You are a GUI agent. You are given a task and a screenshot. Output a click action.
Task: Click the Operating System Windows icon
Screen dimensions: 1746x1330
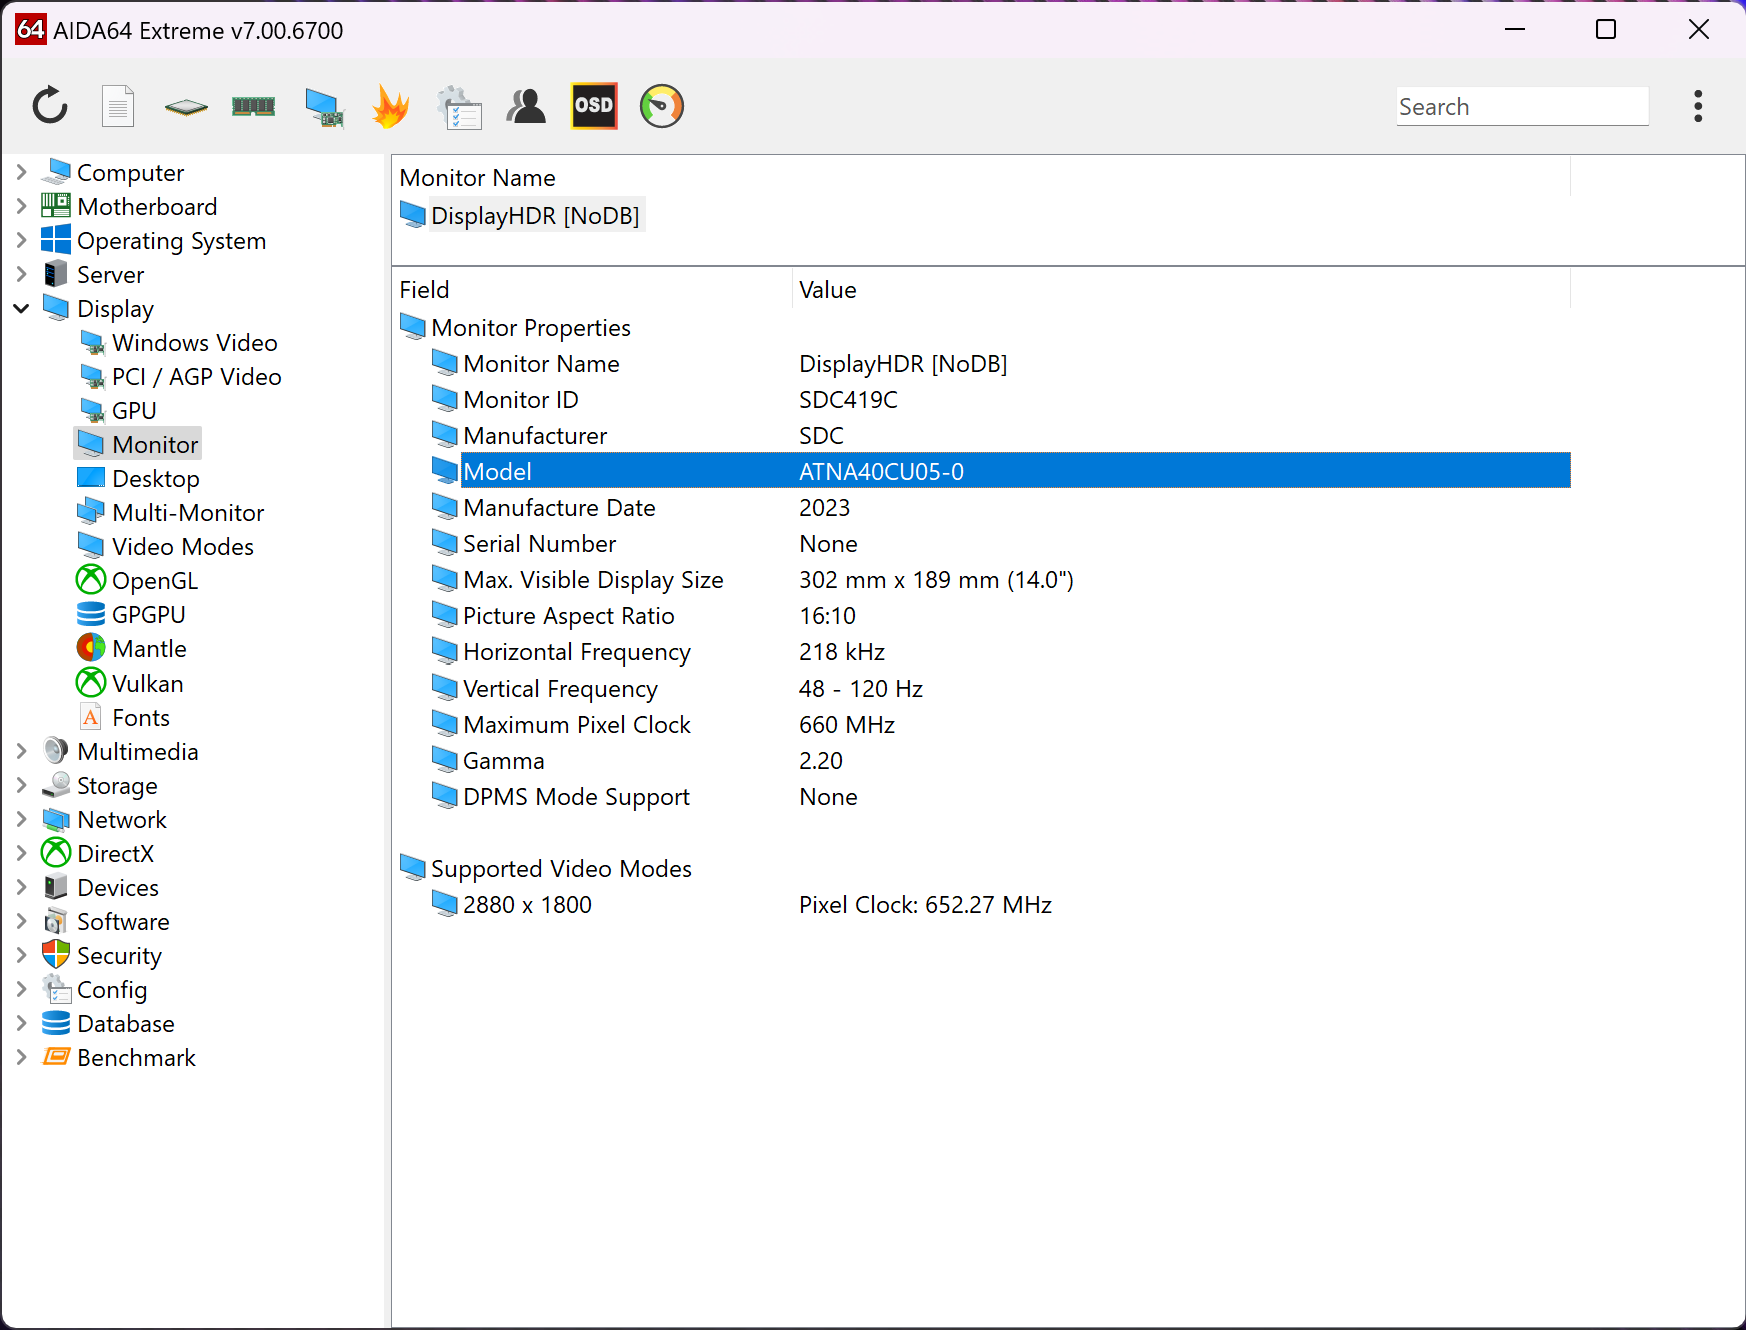(56, 240)
